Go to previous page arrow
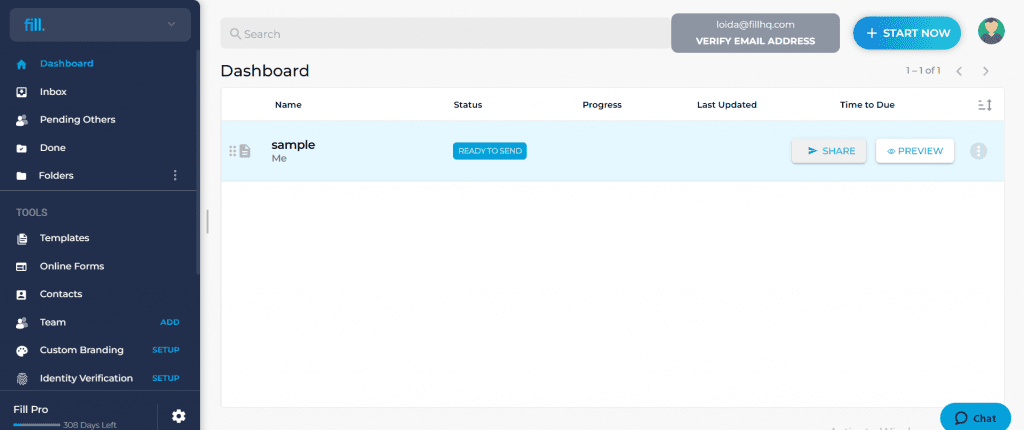The height and width of the screenshot is (430, 1024). 959,71
